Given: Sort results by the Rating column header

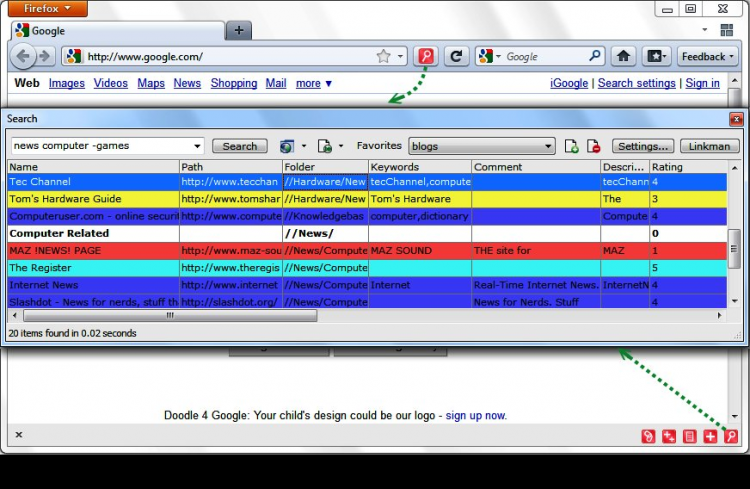Looking at the screenshot, I should (688, 167).
